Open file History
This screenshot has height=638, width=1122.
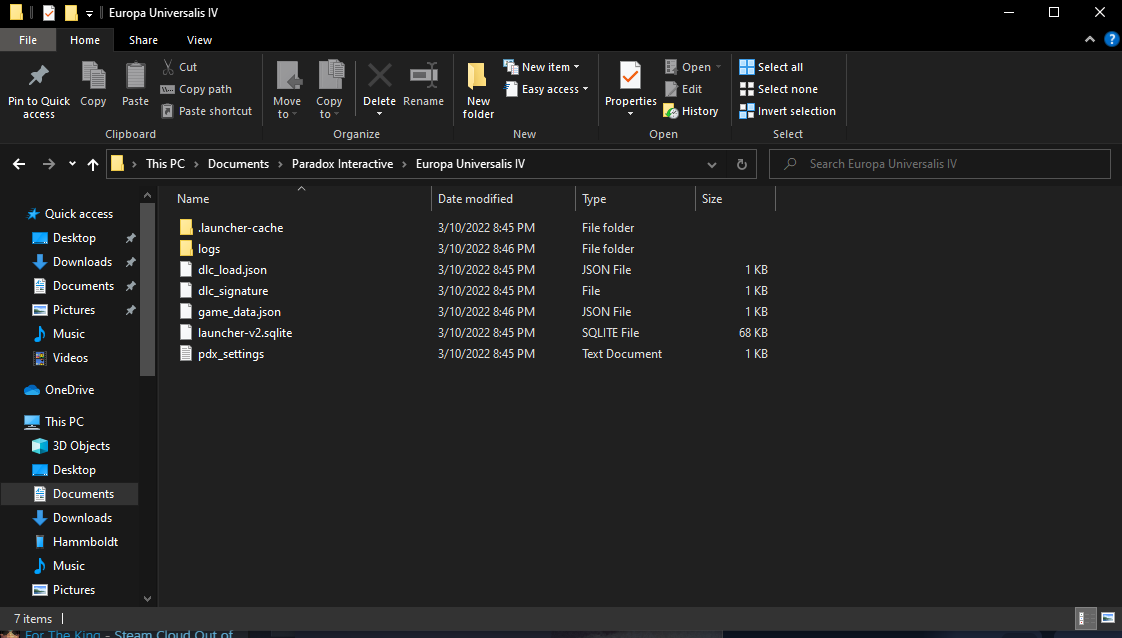pyautogui.click(x=691, y=111)
